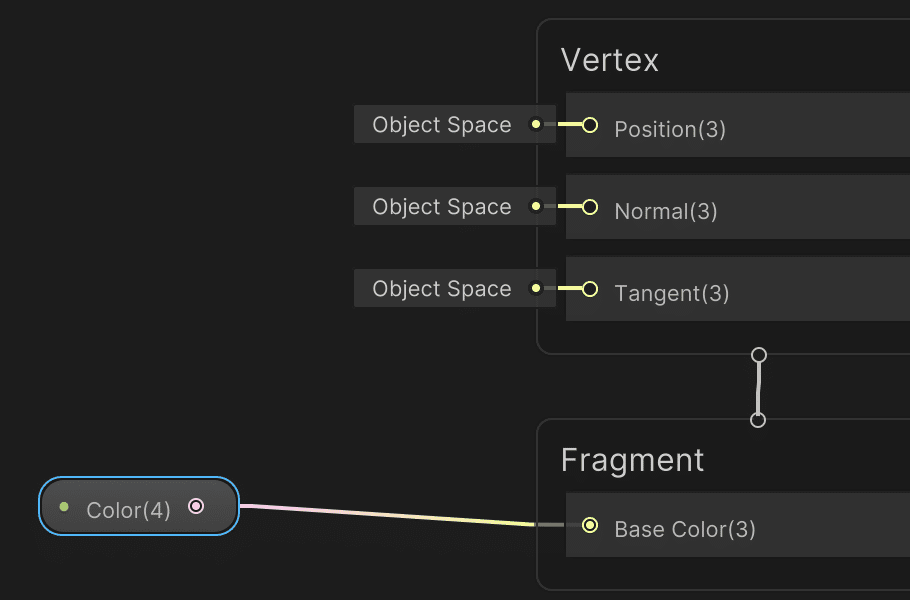
Task: Click the Vertex context title
Action: (x=610, y=60)
